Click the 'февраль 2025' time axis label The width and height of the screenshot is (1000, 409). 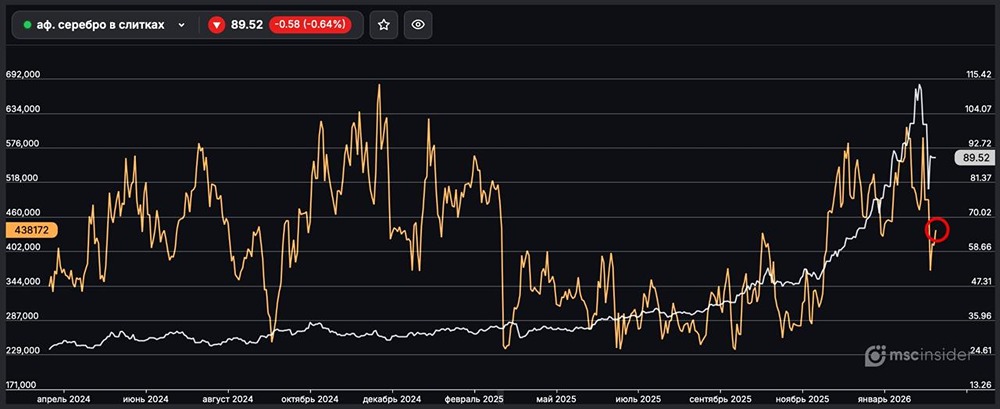[474, 399]
